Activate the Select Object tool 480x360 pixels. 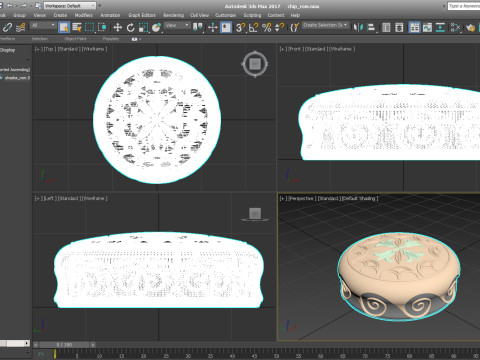64,27
